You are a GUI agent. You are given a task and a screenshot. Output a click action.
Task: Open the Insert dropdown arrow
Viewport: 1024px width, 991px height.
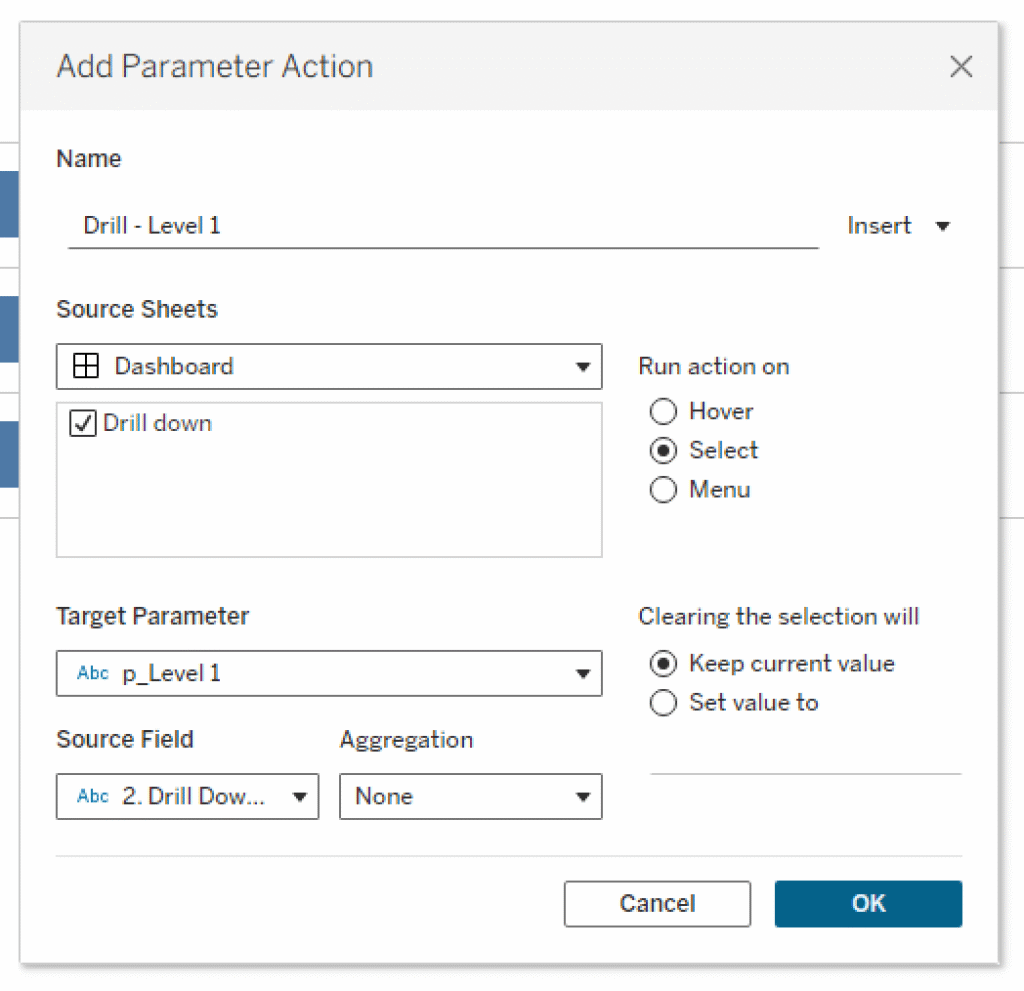click(x=942, y=226)
